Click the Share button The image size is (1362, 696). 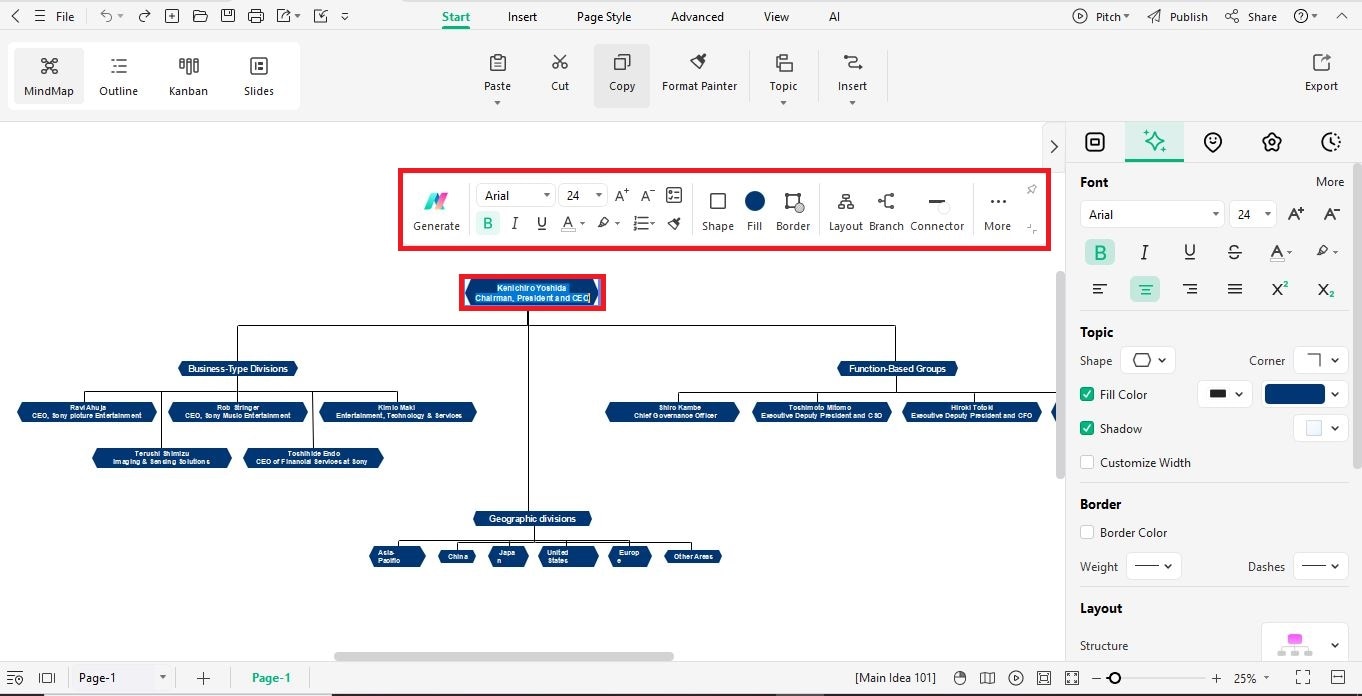click(1251, 17)
